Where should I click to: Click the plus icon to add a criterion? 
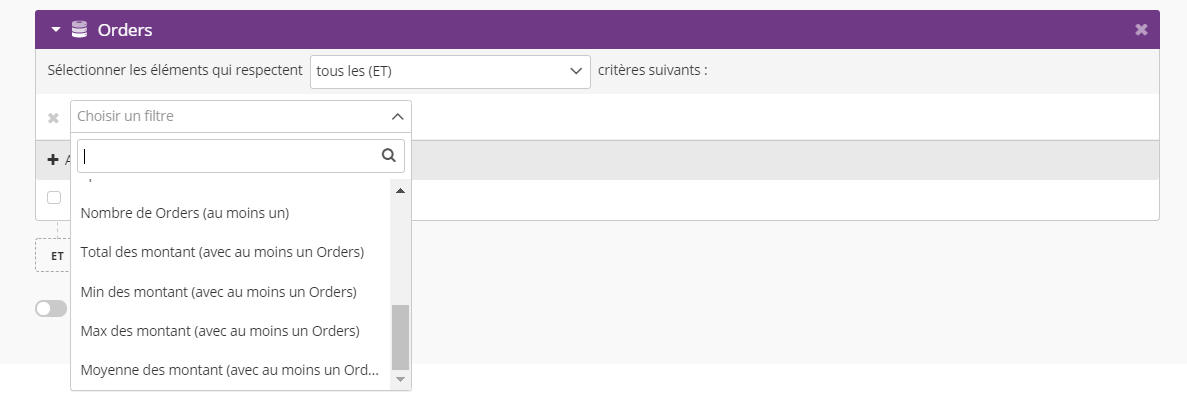(53, 160)
